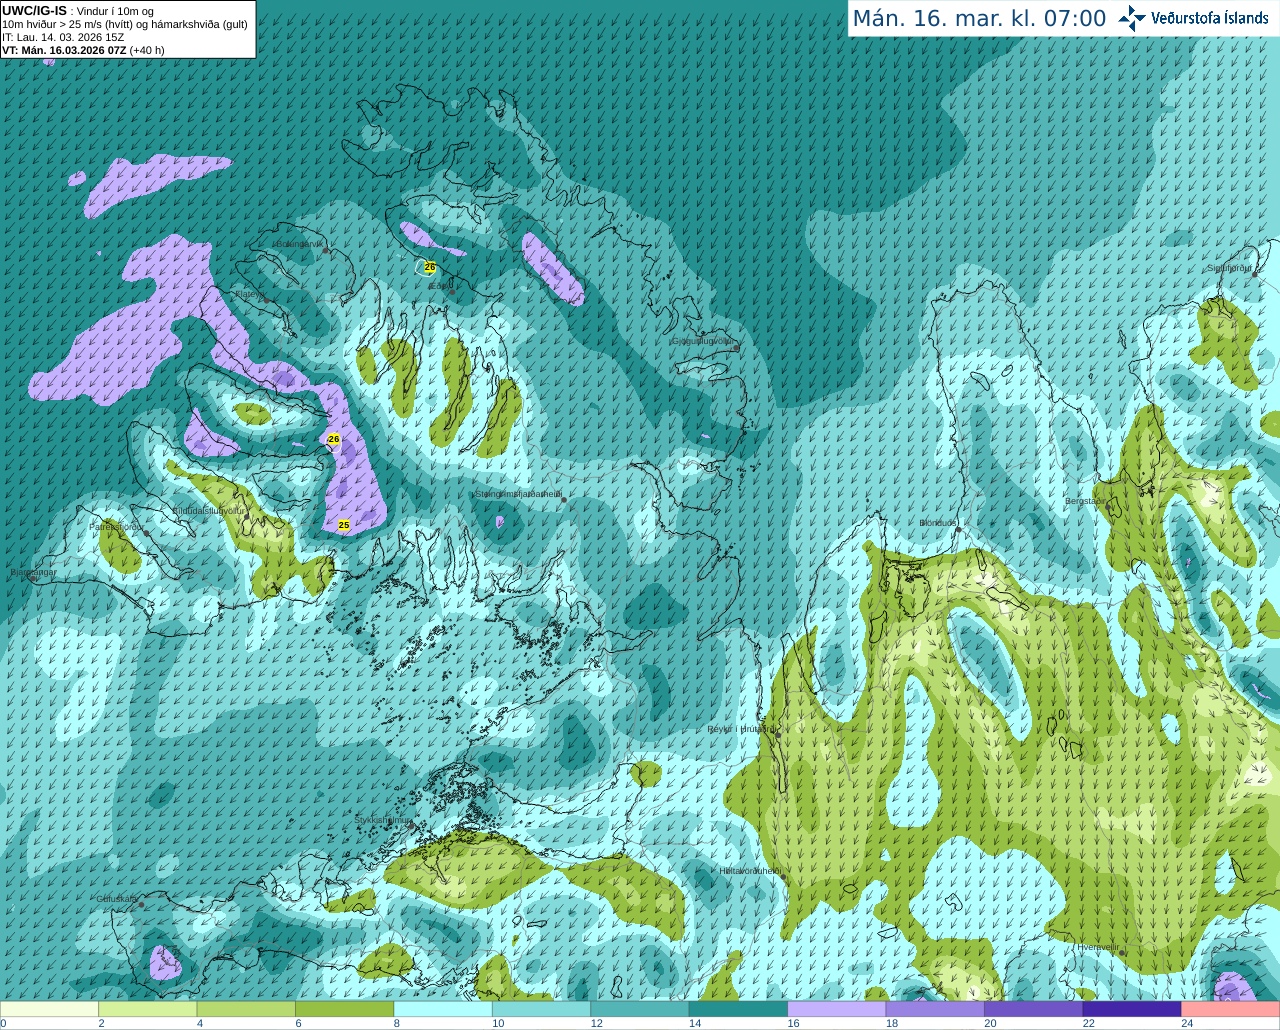The height and width of the screenshot is (1030, 1280).
Task: Click the 20–22 m/s violet legend swatch
Action: pyautogui.click(x=1034, y=1009)
